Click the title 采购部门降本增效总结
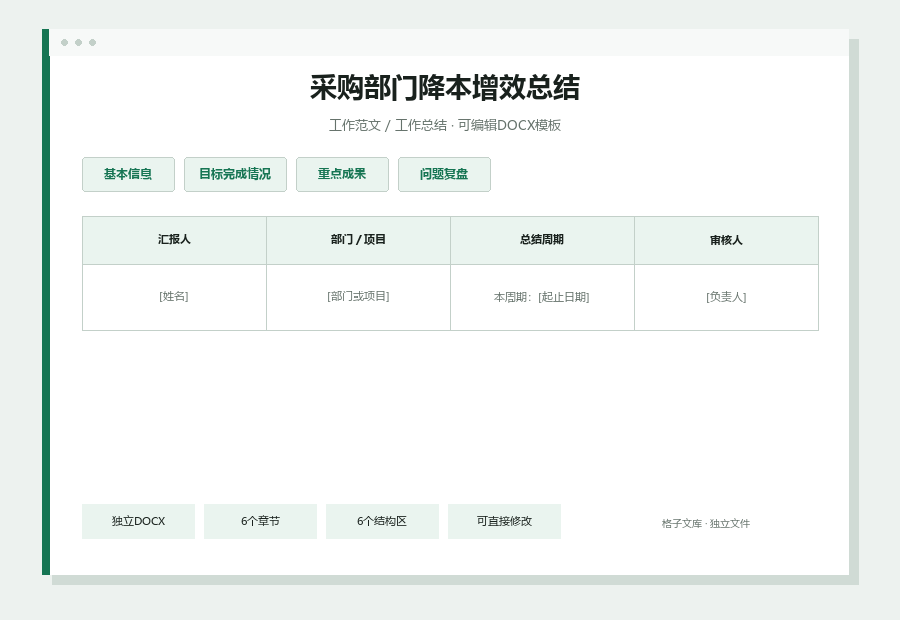The image size is (900, 620). click(x=445, y=88)
